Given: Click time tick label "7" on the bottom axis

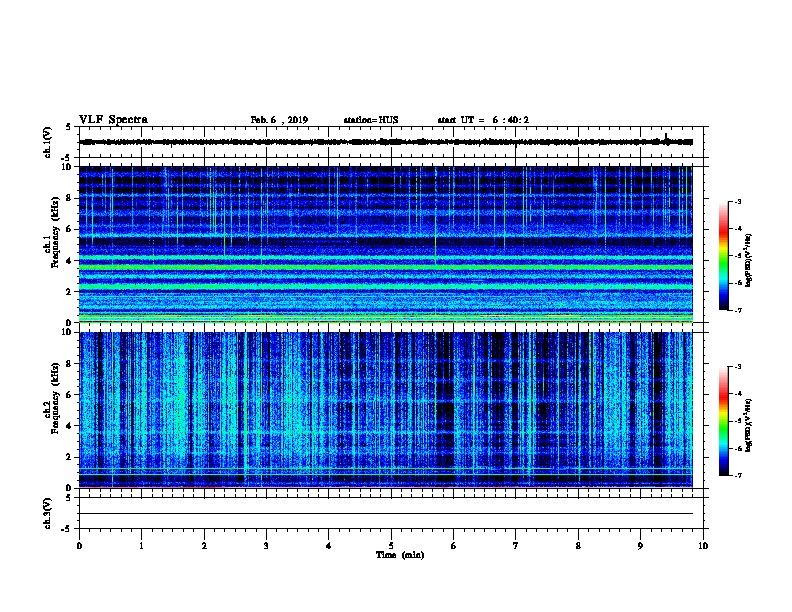Looking at the screenshot, I should [x=516, y=545].
